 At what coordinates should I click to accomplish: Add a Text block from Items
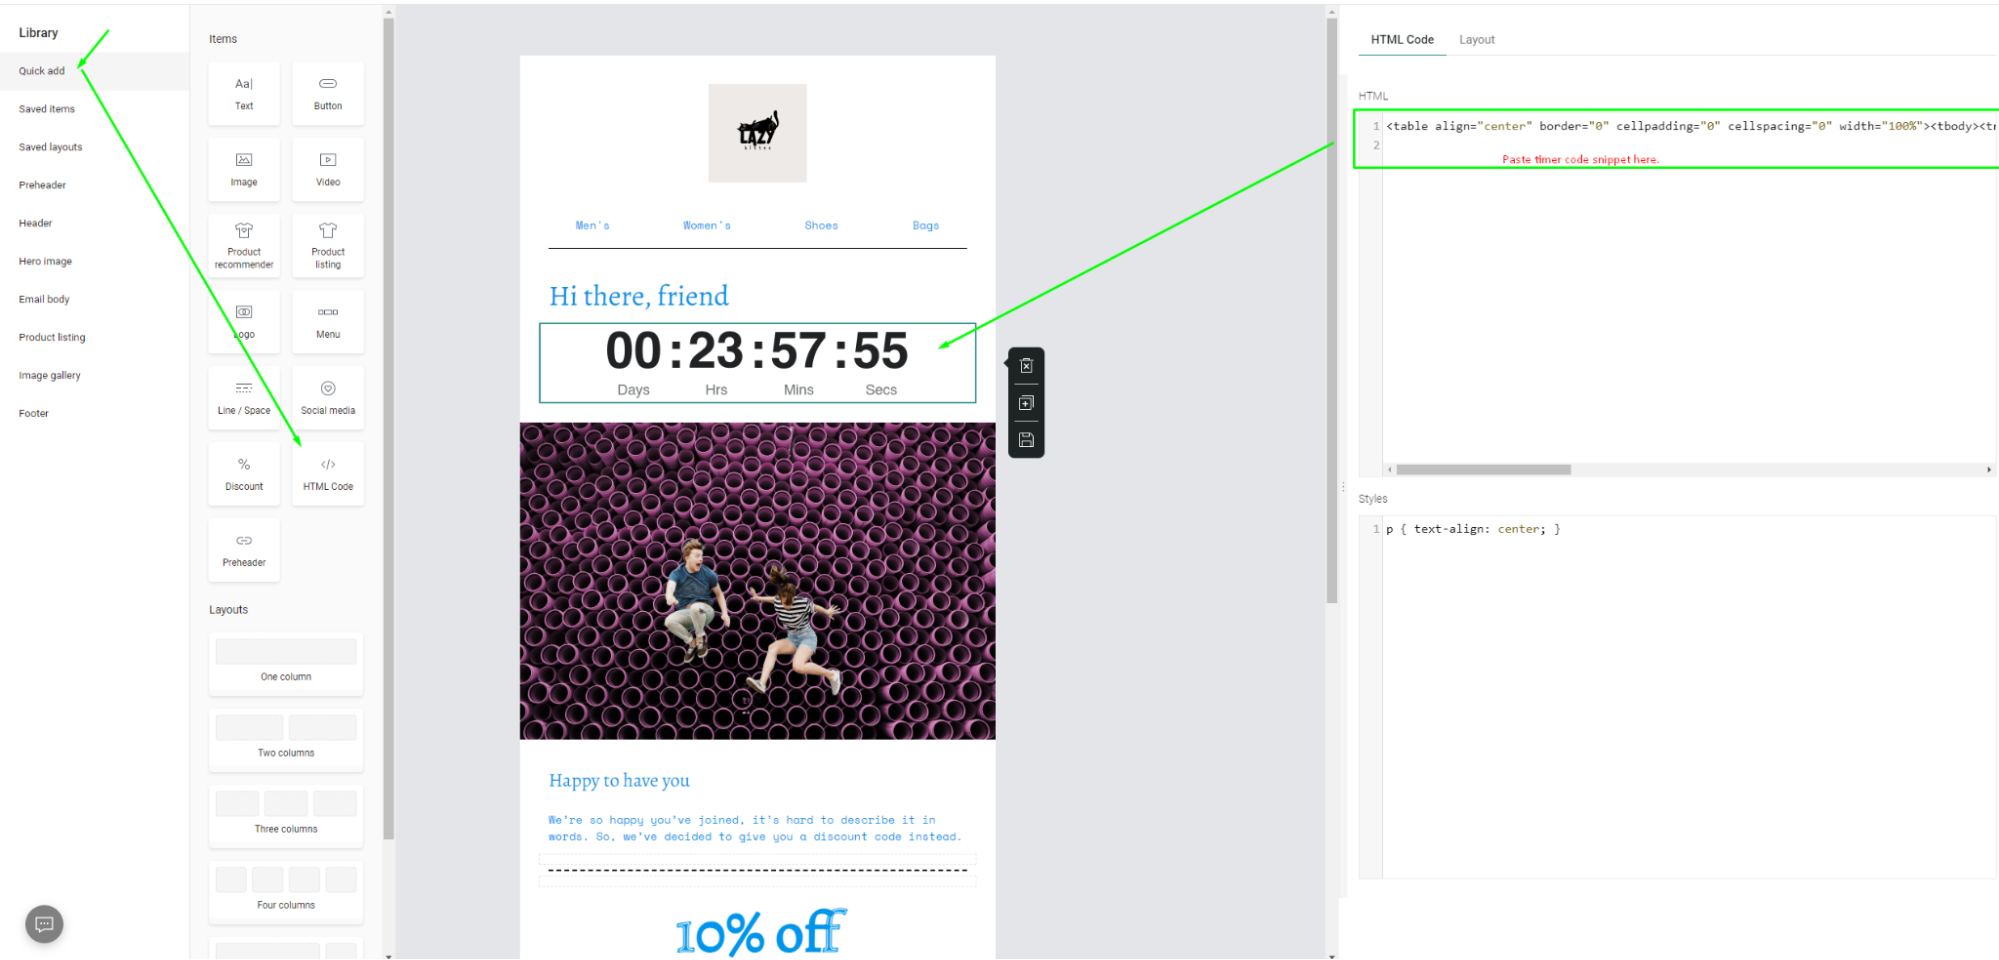tap(243, 93)
